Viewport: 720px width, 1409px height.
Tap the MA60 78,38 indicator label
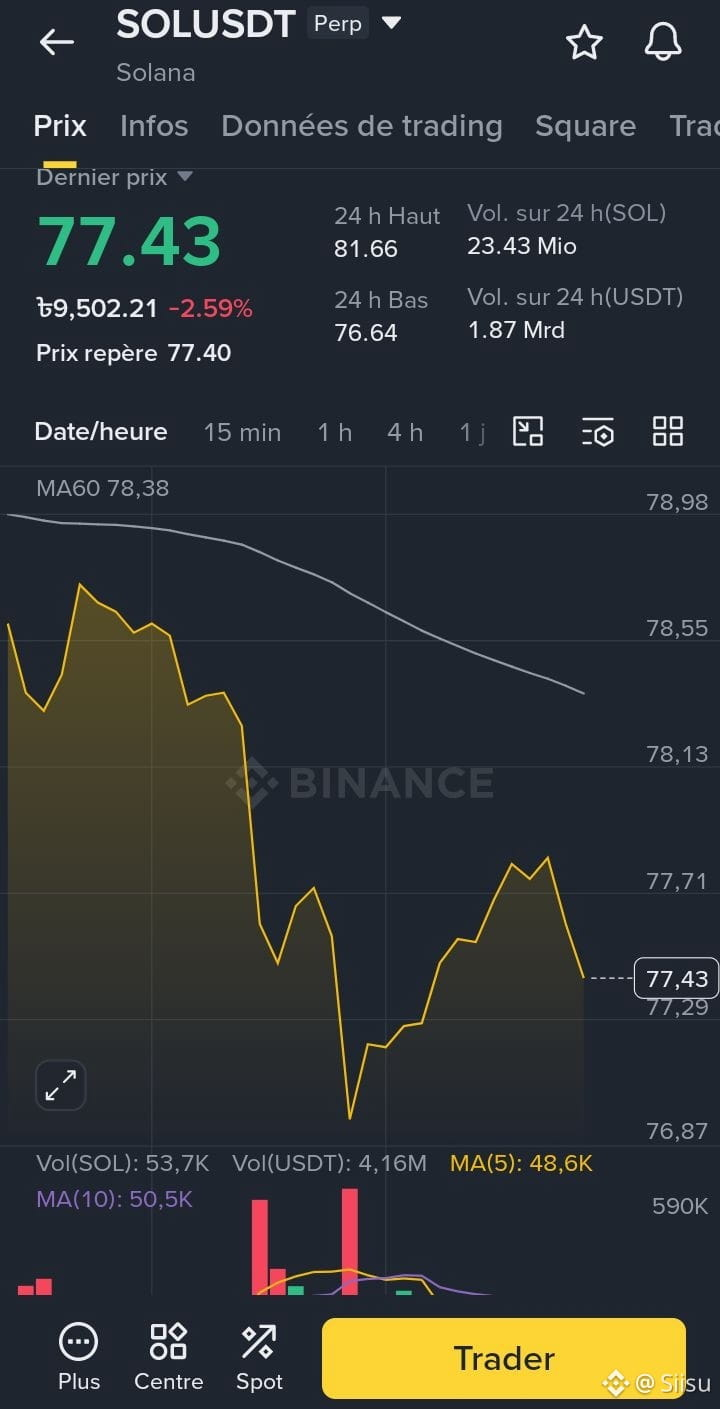coord(102,488)
